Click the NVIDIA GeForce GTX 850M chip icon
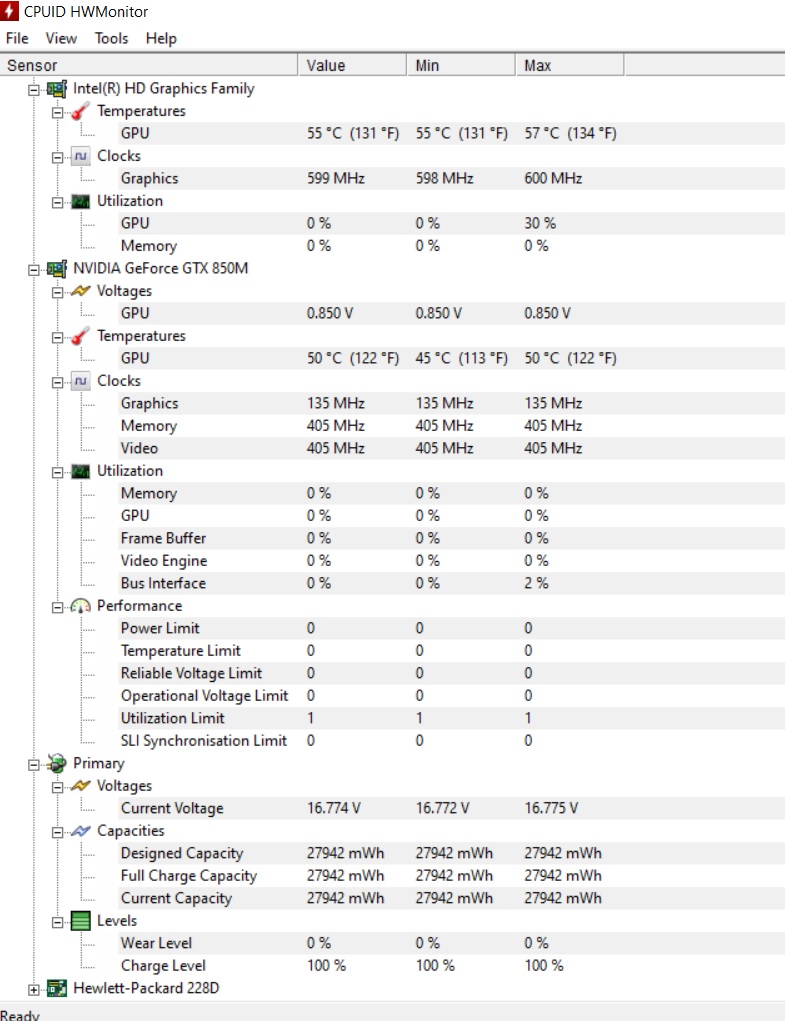785x1021 pixels. click(57, 268)
